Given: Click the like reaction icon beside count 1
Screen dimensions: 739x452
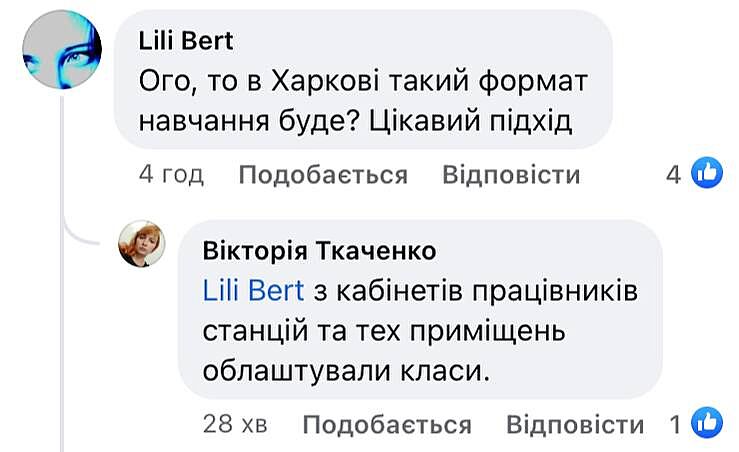Looking at the screenshot, I should coord(706,423).
